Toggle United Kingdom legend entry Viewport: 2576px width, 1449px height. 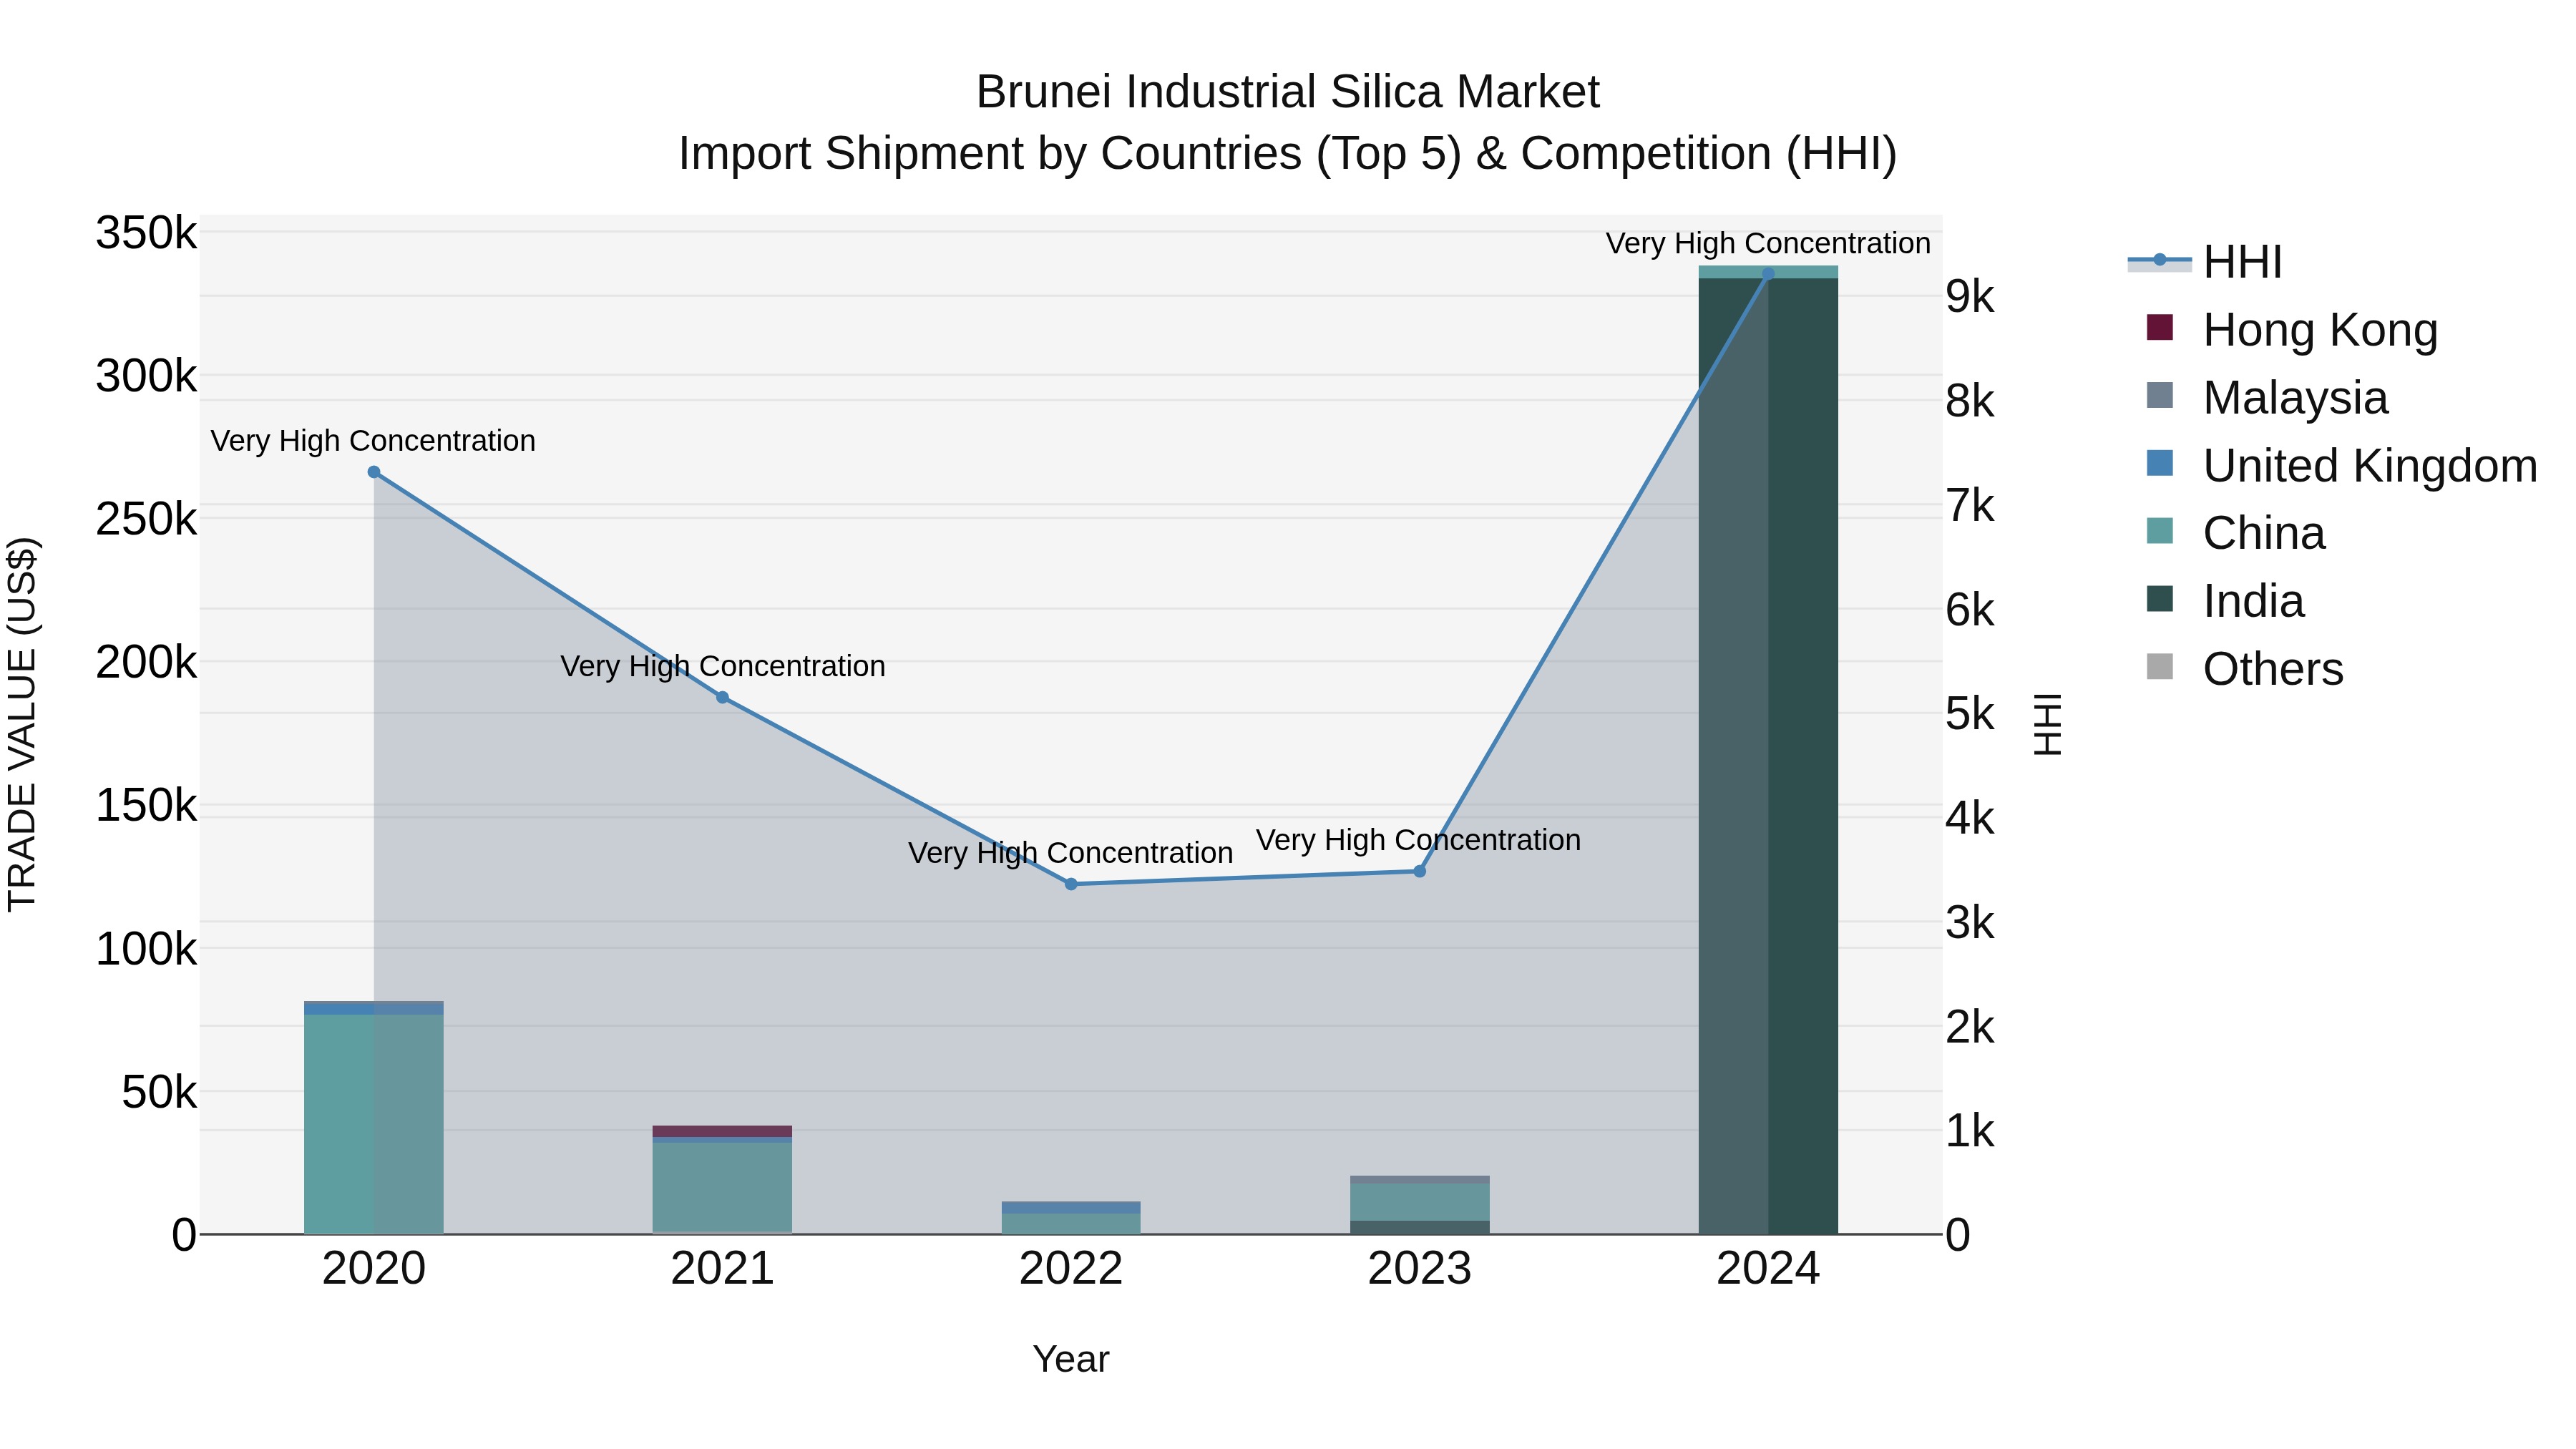pyautogui.click(x=2342, y=466)
